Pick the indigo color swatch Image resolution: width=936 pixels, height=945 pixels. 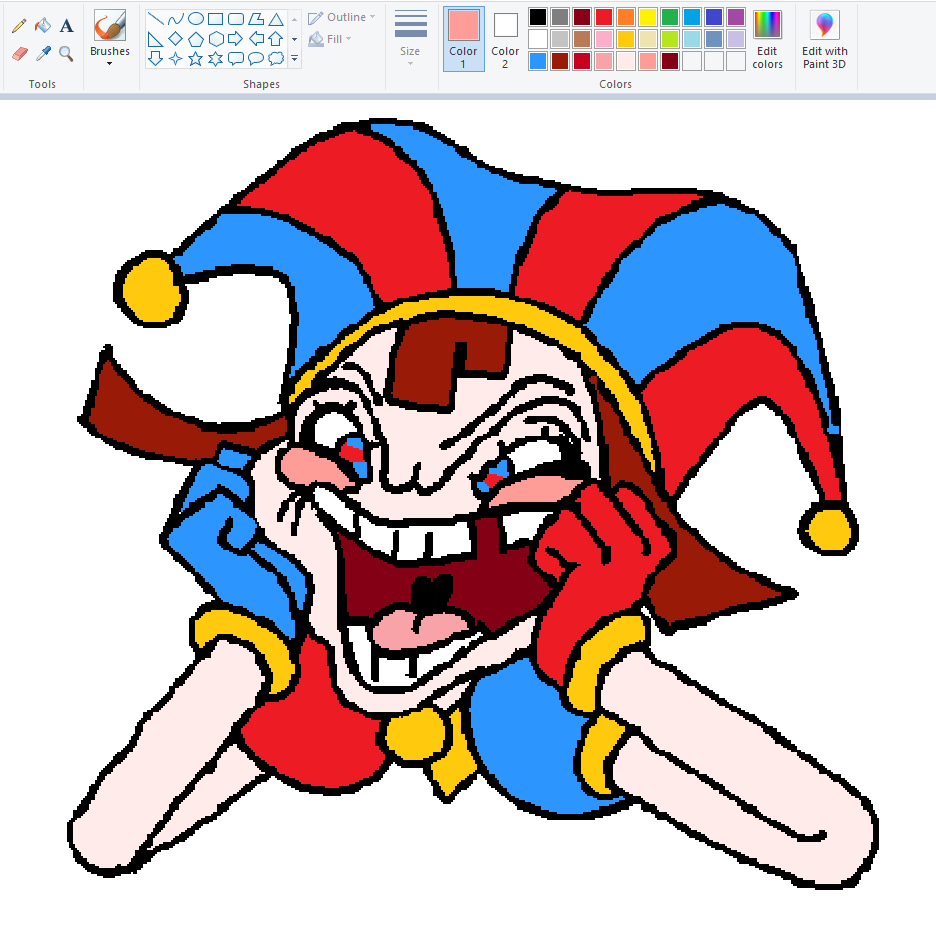714,17
